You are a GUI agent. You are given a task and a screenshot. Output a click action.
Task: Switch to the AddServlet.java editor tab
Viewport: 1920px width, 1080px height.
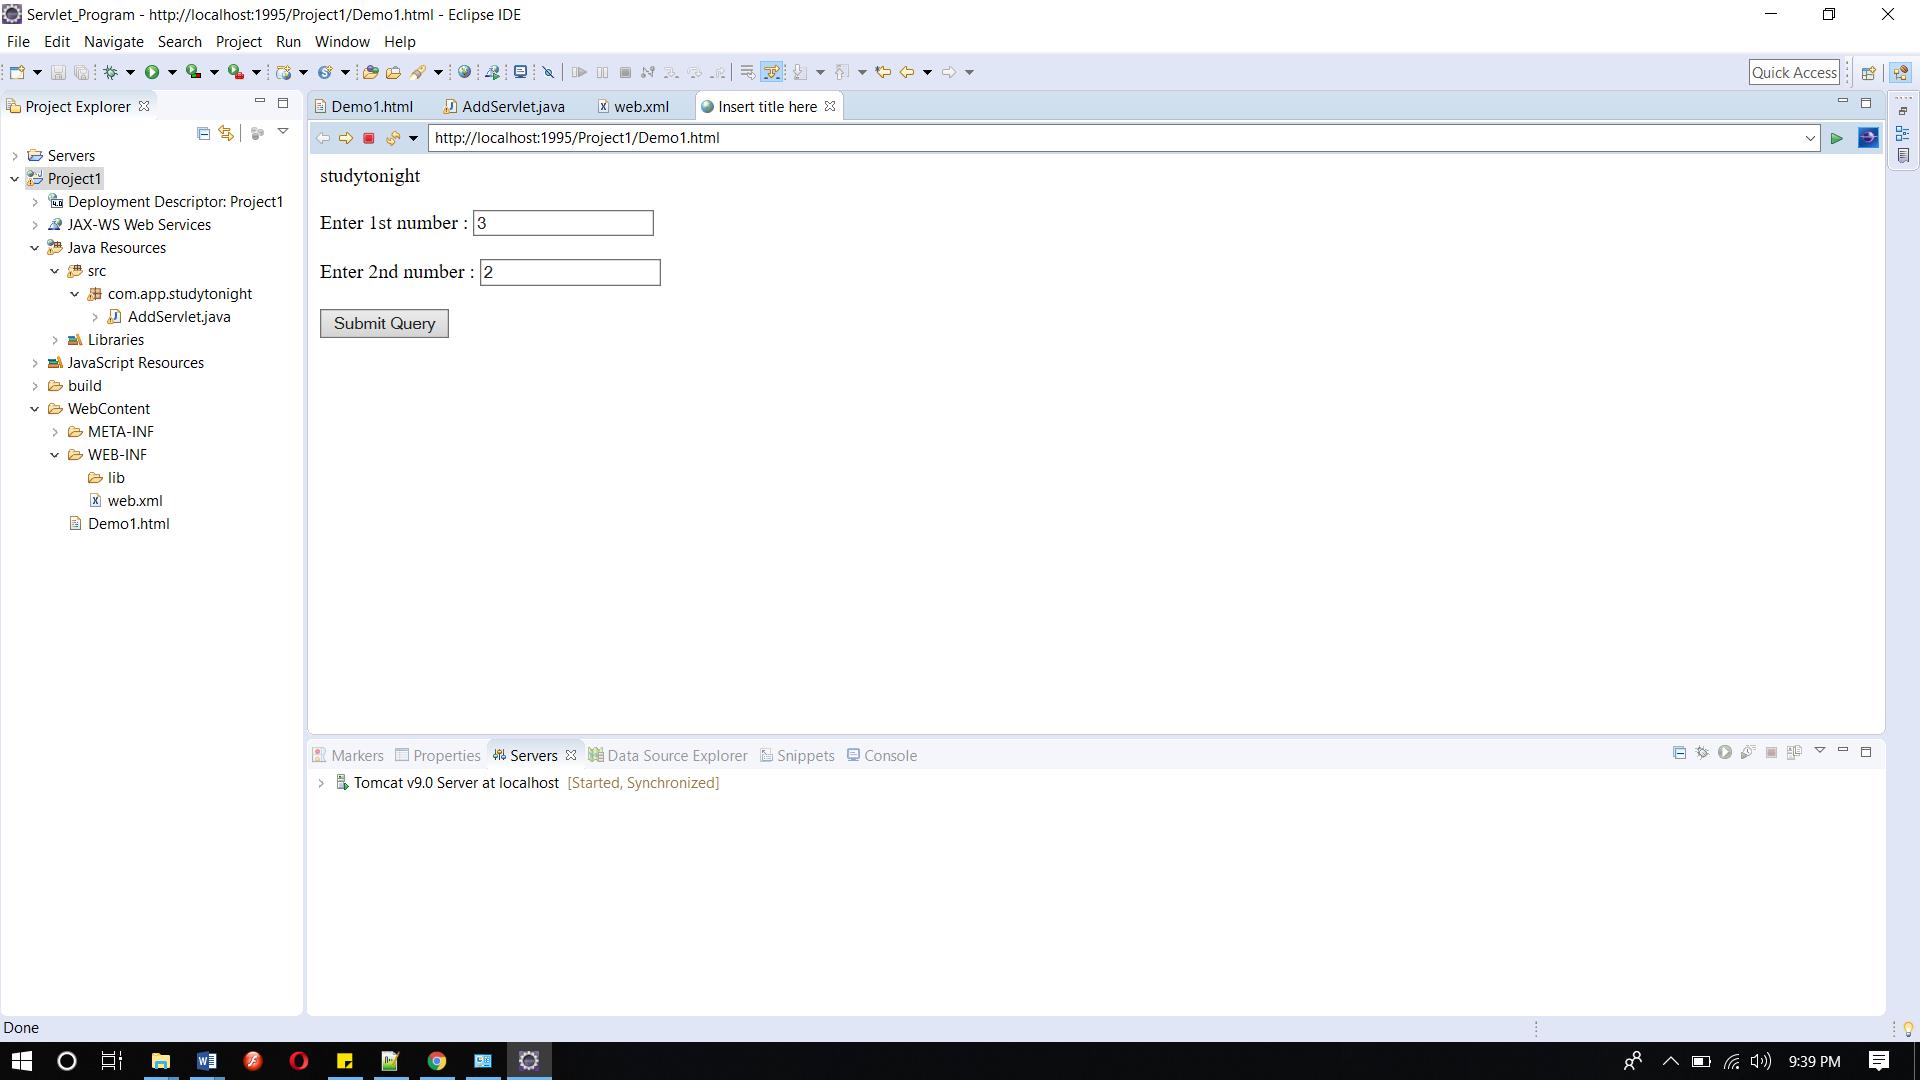pyautogui.click(x=504, y=107)
